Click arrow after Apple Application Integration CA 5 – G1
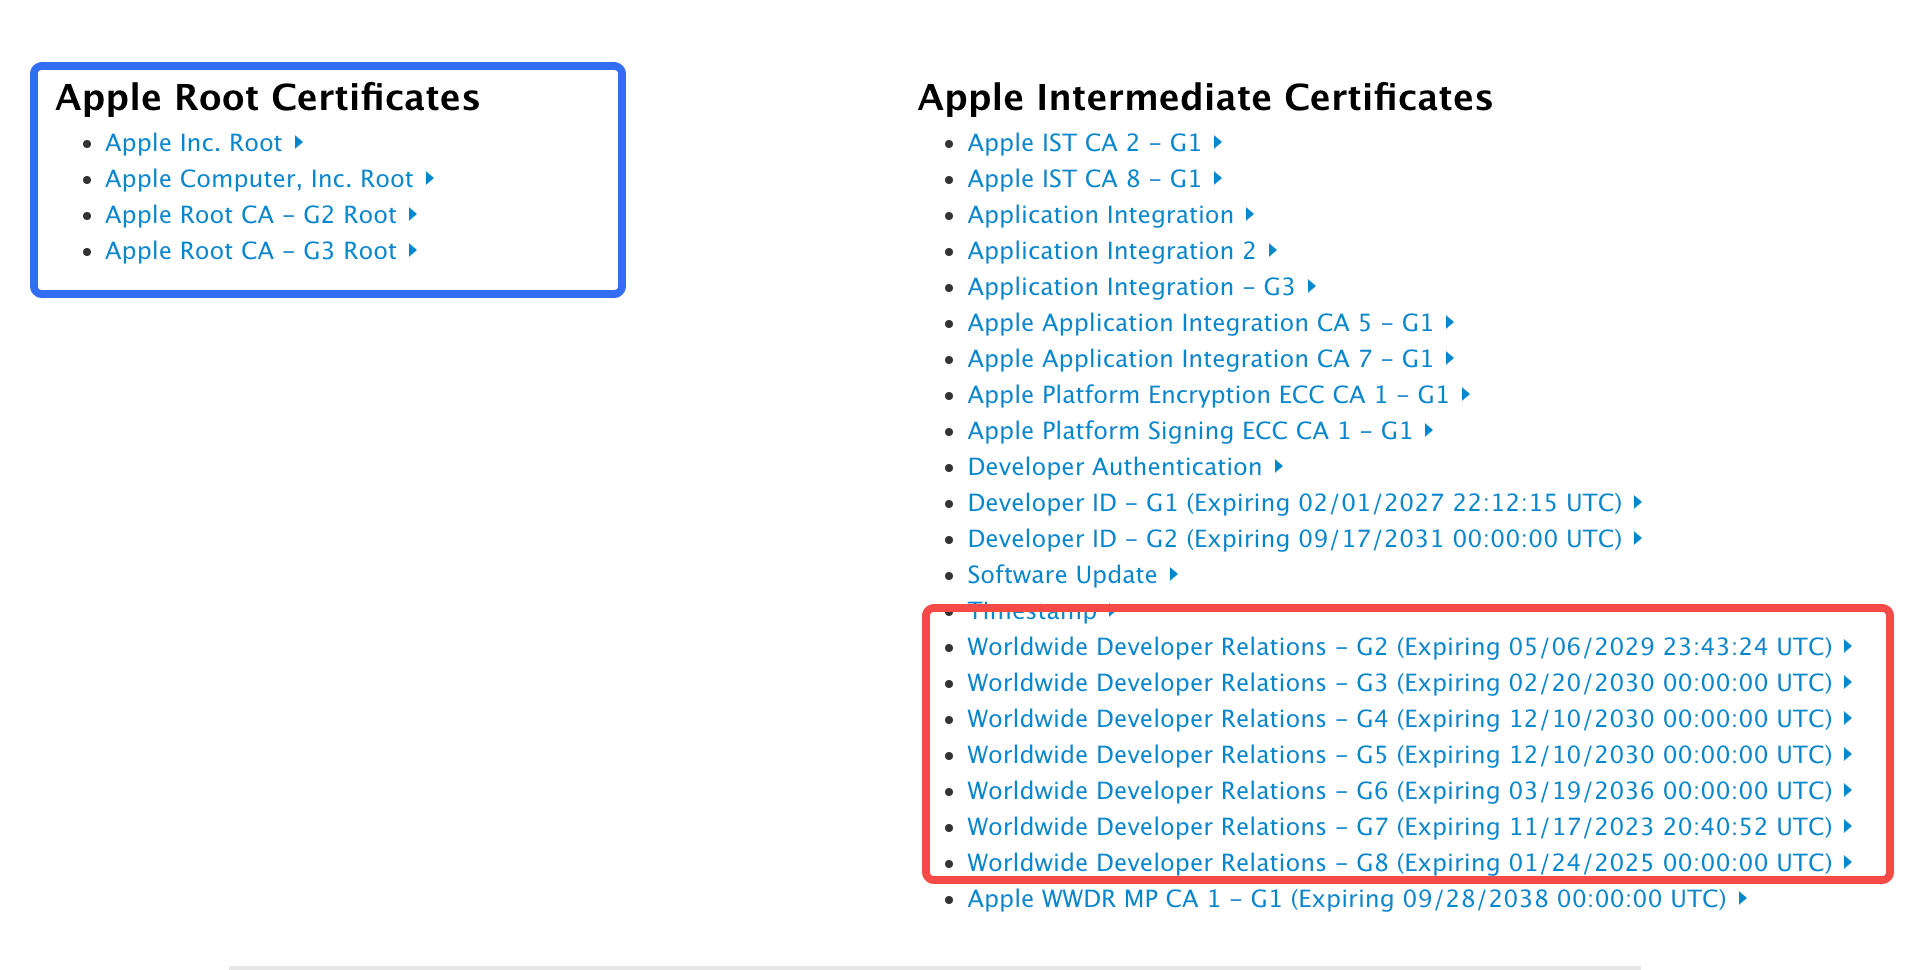1910x970 pixels. 1450,323
